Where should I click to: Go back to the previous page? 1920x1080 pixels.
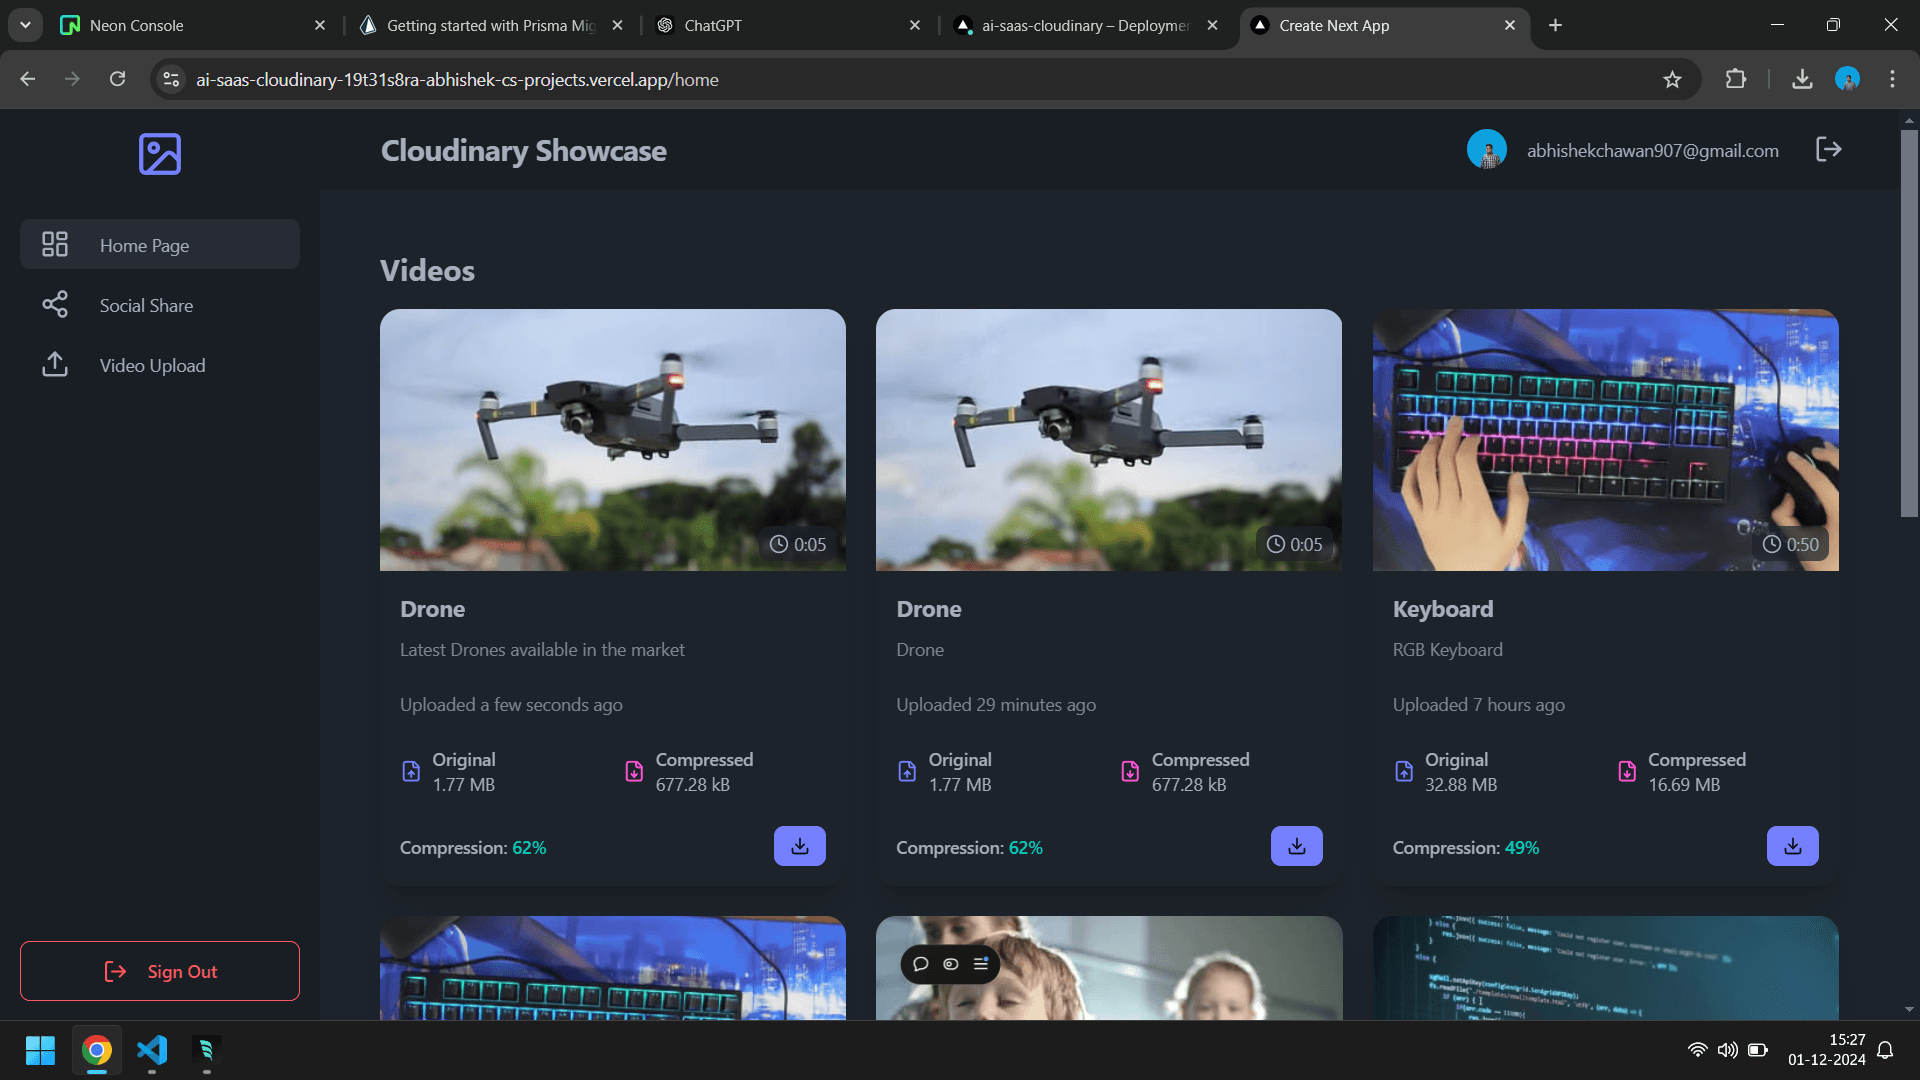click(x=28, y=79)
